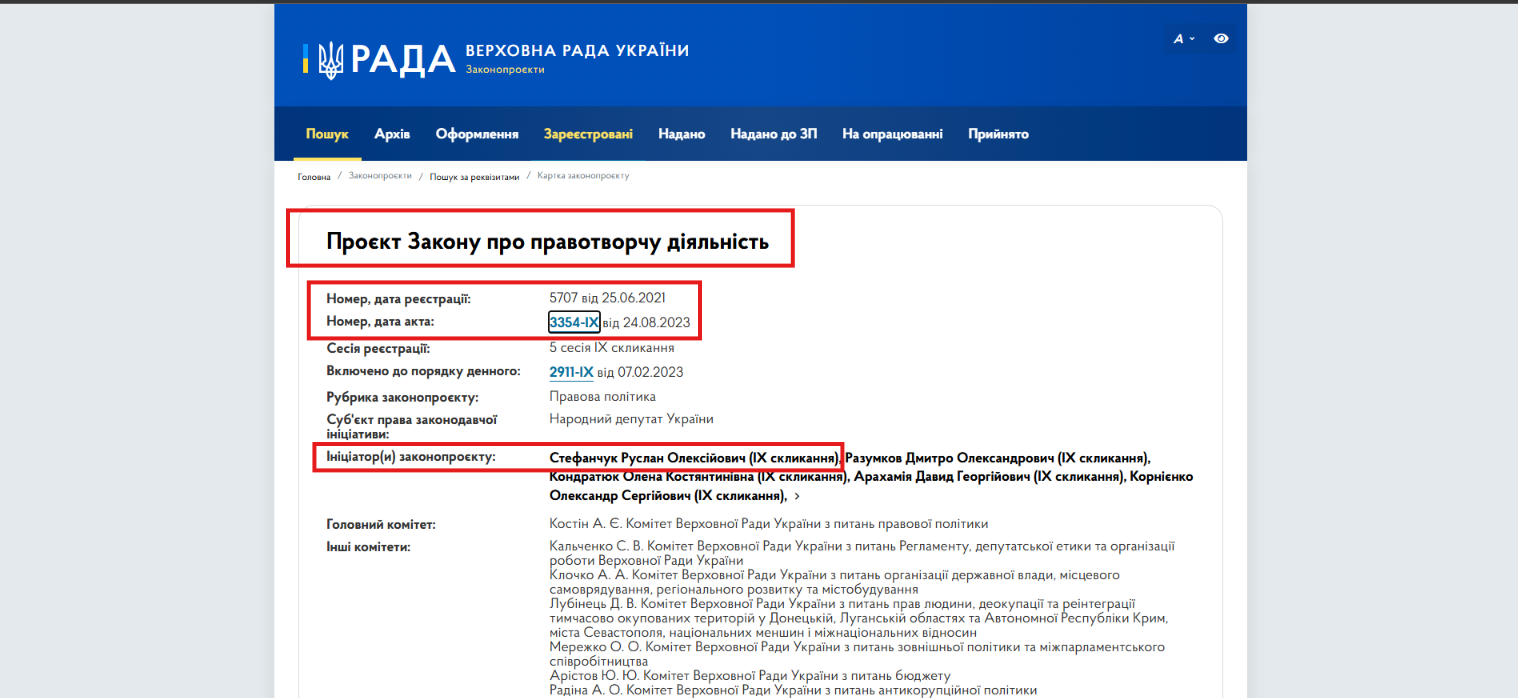The height and width of the screenshot is (698, 1518).
Task: Click the ВЕРХОВНА РАДА УКРАЇНИ header title
Action: pos(577,51)
